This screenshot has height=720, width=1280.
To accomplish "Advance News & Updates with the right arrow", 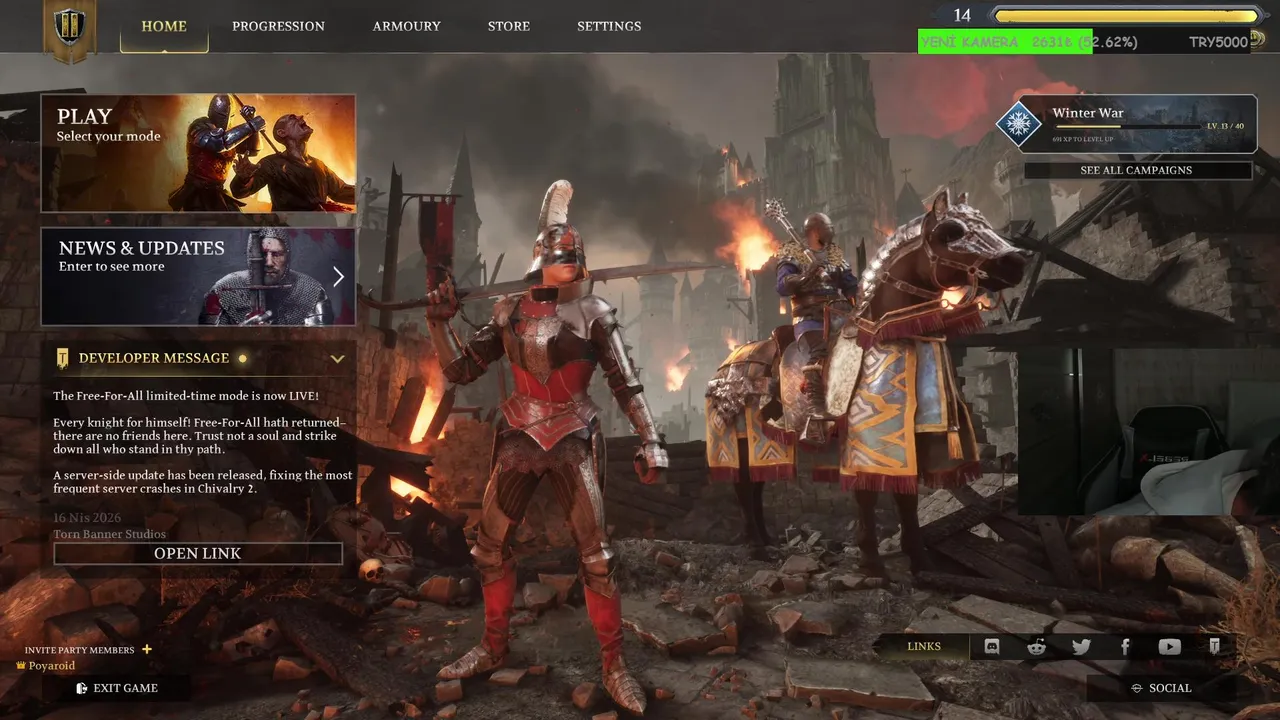I will point(338,277).
